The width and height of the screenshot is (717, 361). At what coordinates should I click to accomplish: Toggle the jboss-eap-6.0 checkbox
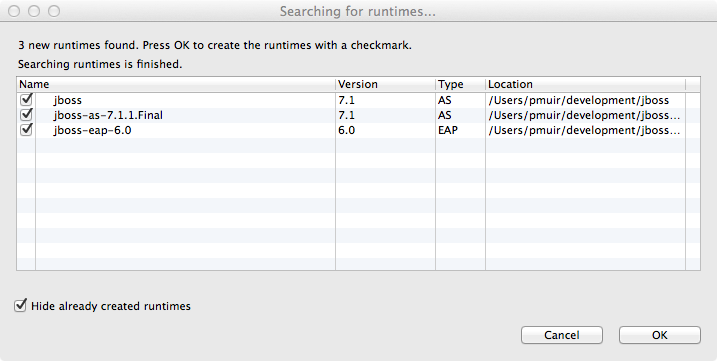(x=27, y=129)
